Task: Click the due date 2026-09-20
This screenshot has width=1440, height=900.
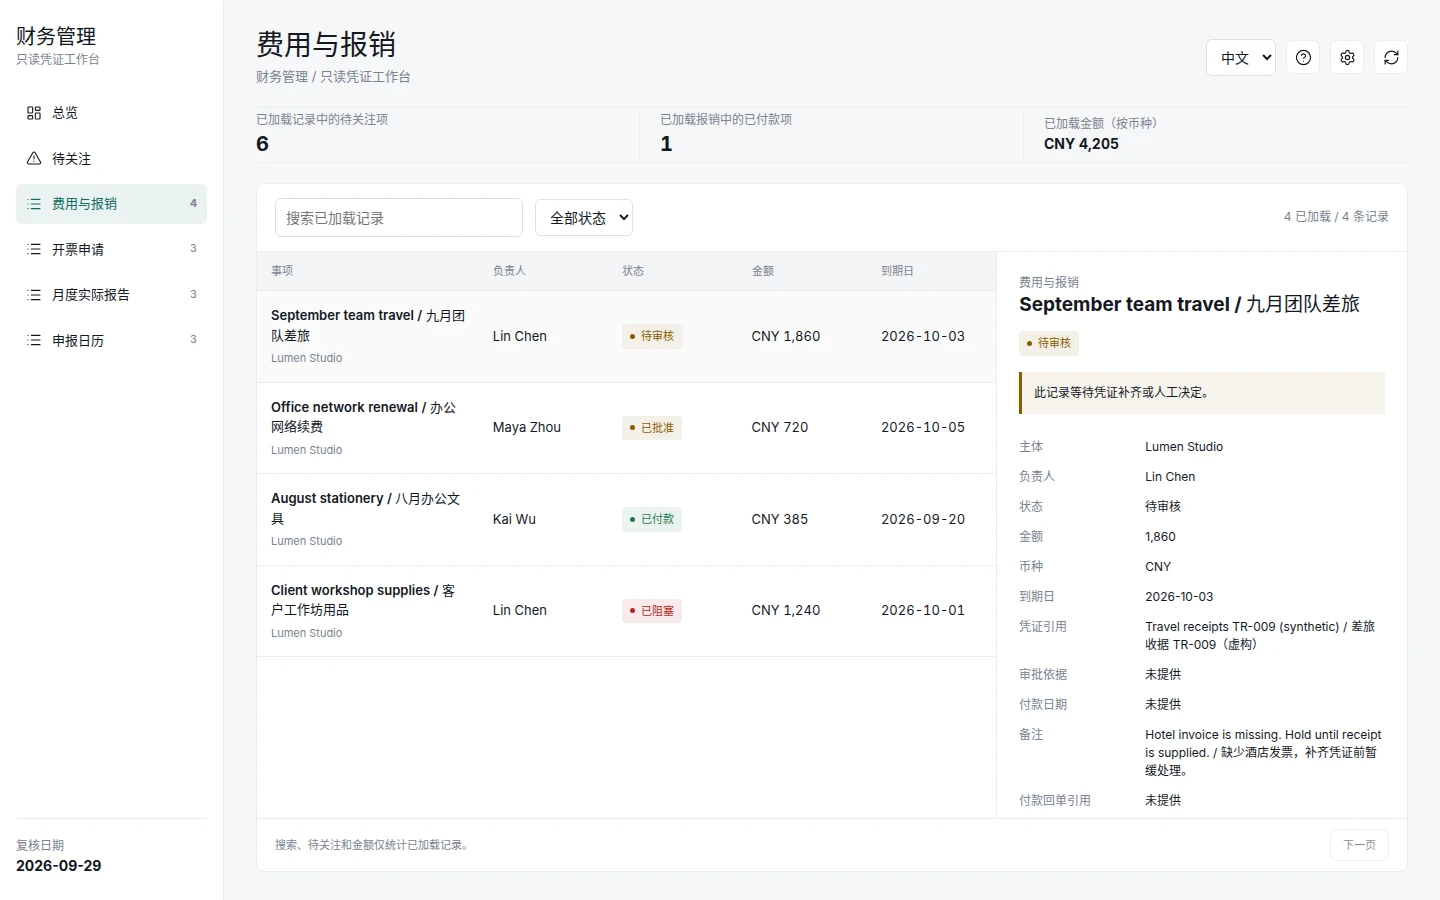Action: pyautogui.click(x=923, y=520)
